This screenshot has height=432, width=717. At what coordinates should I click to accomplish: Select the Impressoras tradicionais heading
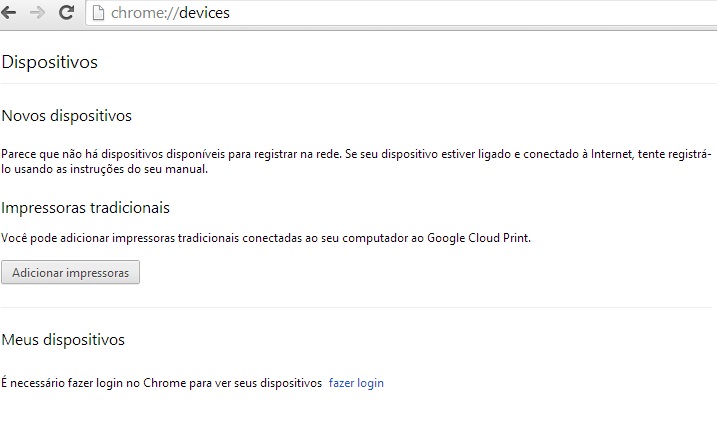coord(86,208)
